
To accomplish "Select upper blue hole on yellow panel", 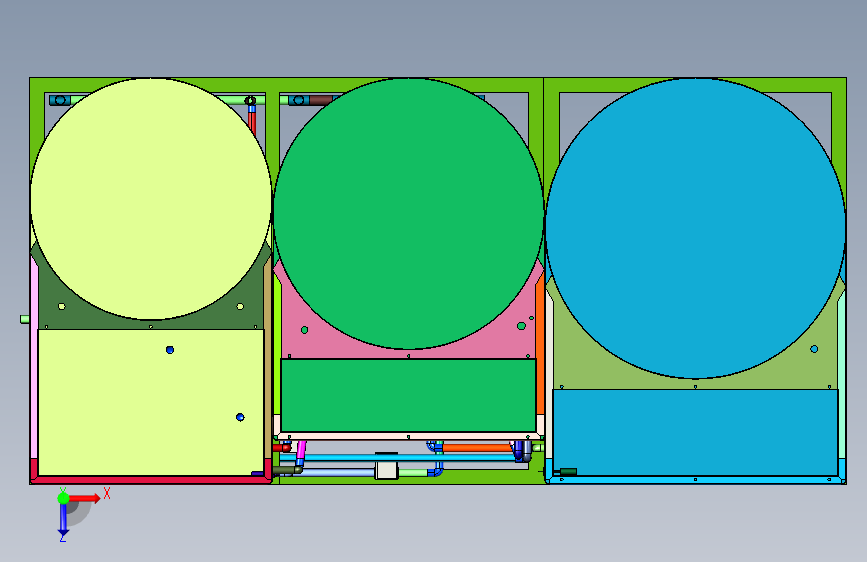I will click(170, 350).
